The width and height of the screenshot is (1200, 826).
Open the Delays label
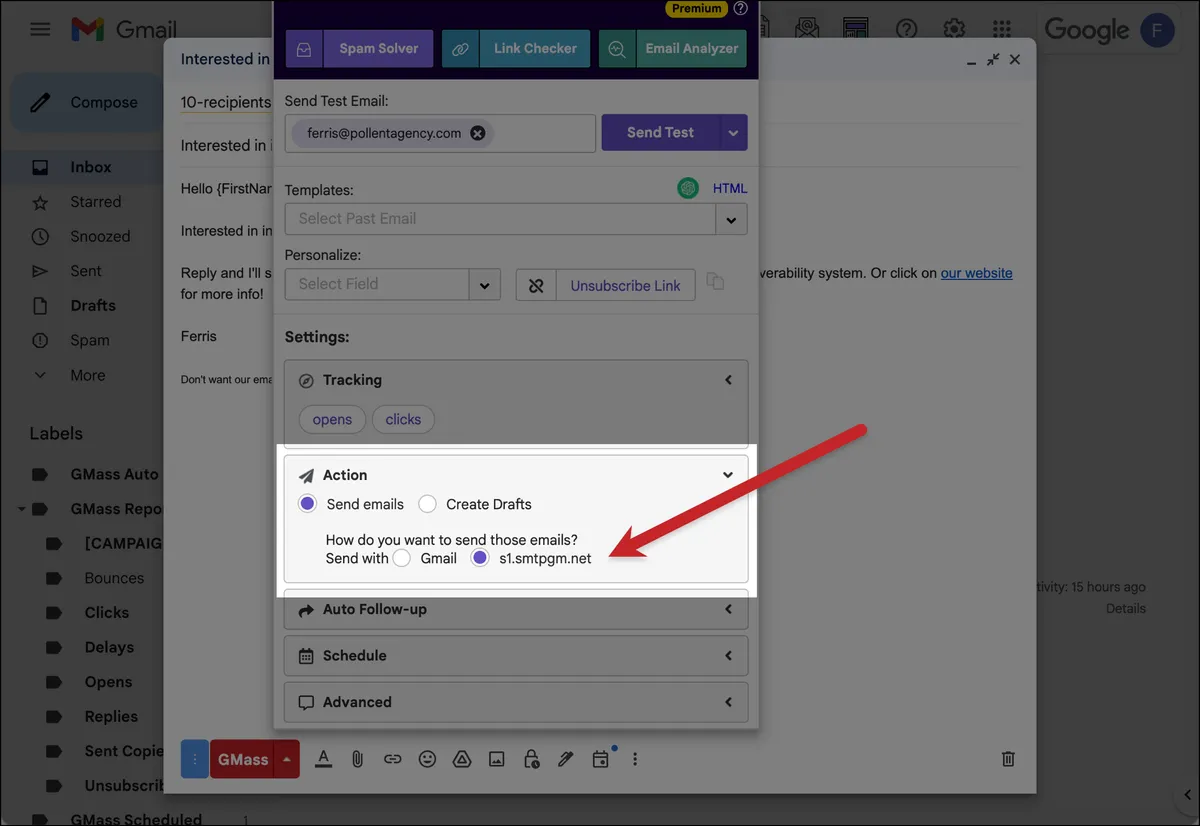click(x=109, y=647)
